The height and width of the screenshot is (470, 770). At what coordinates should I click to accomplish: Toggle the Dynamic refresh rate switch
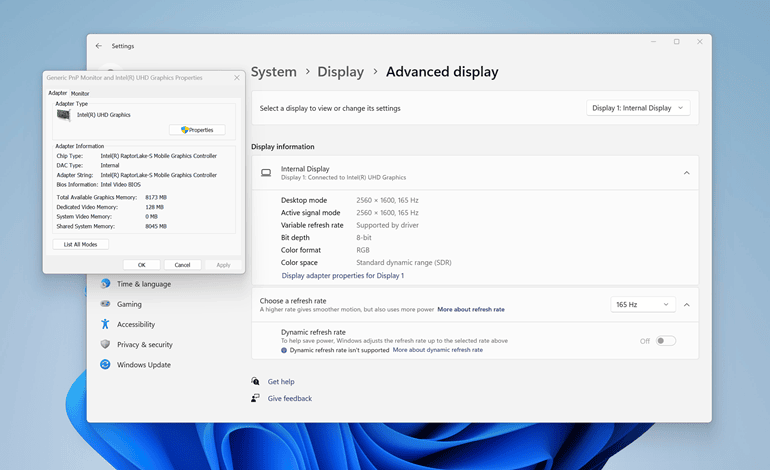click(666, 341)
